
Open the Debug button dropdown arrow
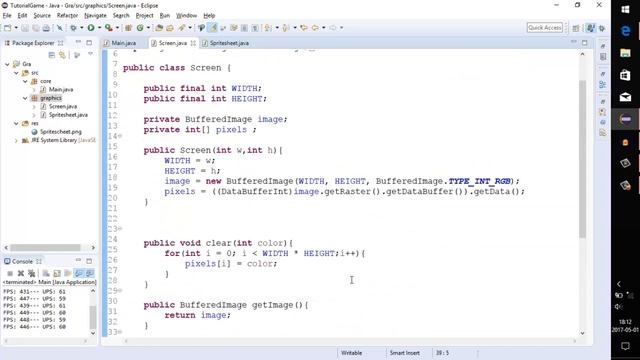click(81, 28)
